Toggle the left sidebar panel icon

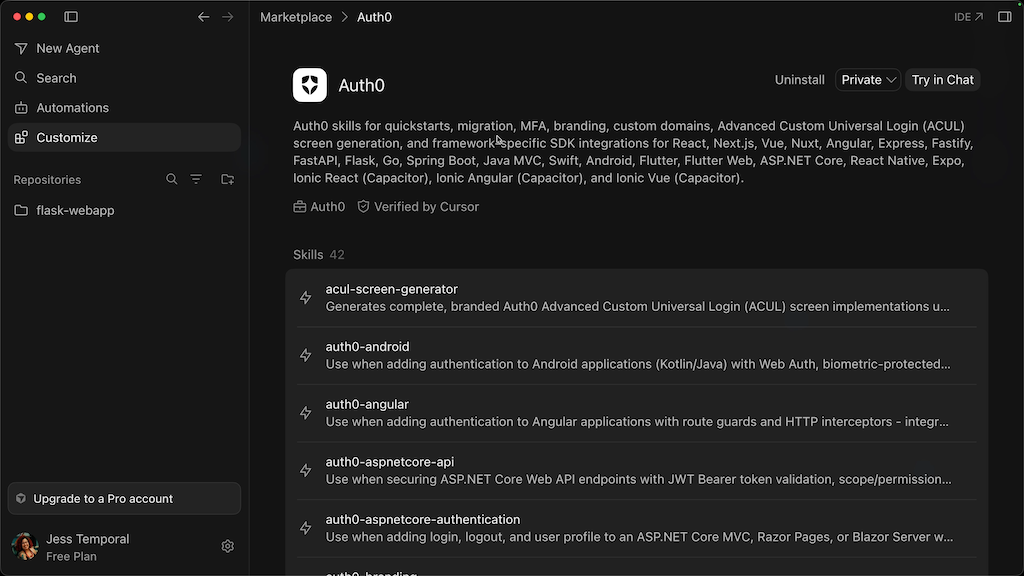[71, 17]
